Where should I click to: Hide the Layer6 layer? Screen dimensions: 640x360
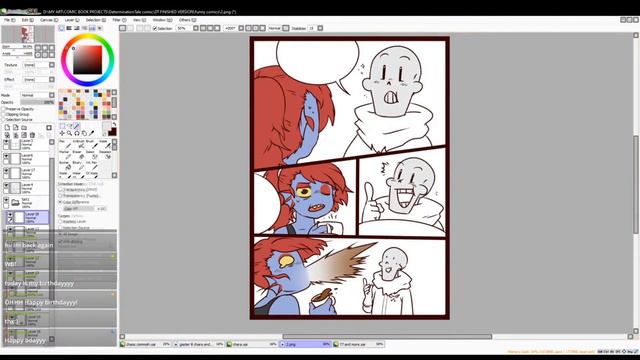click(x=6, y=156)
